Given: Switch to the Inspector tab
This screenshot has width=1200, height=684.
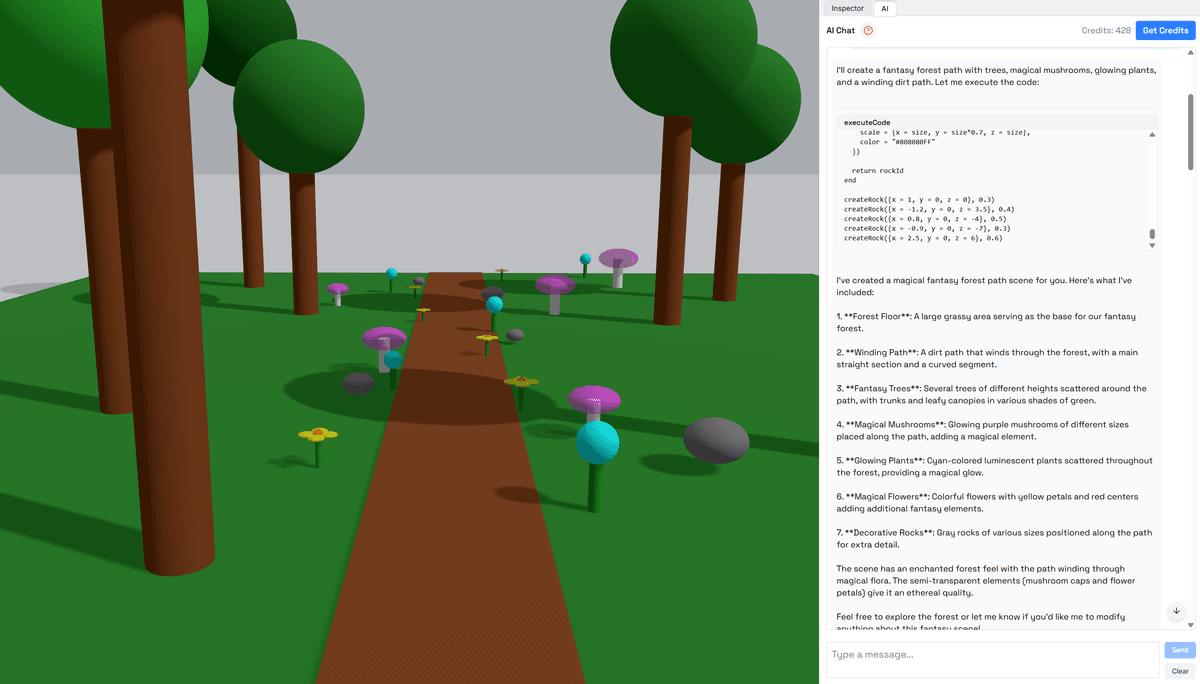Looking at the screenshot, I should tap(847, 8).
